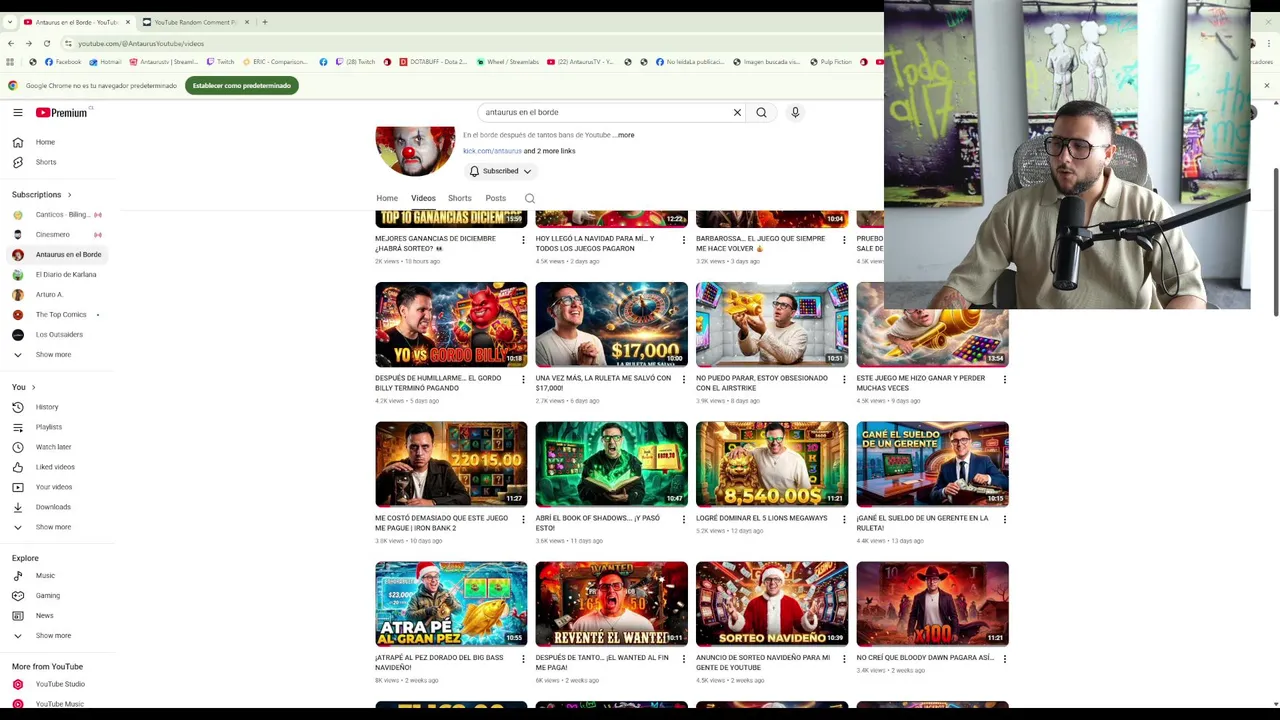Expand Subscriptions section chevron
The width and height of the screenshot is (1280, 720).
tap(69, 195)
